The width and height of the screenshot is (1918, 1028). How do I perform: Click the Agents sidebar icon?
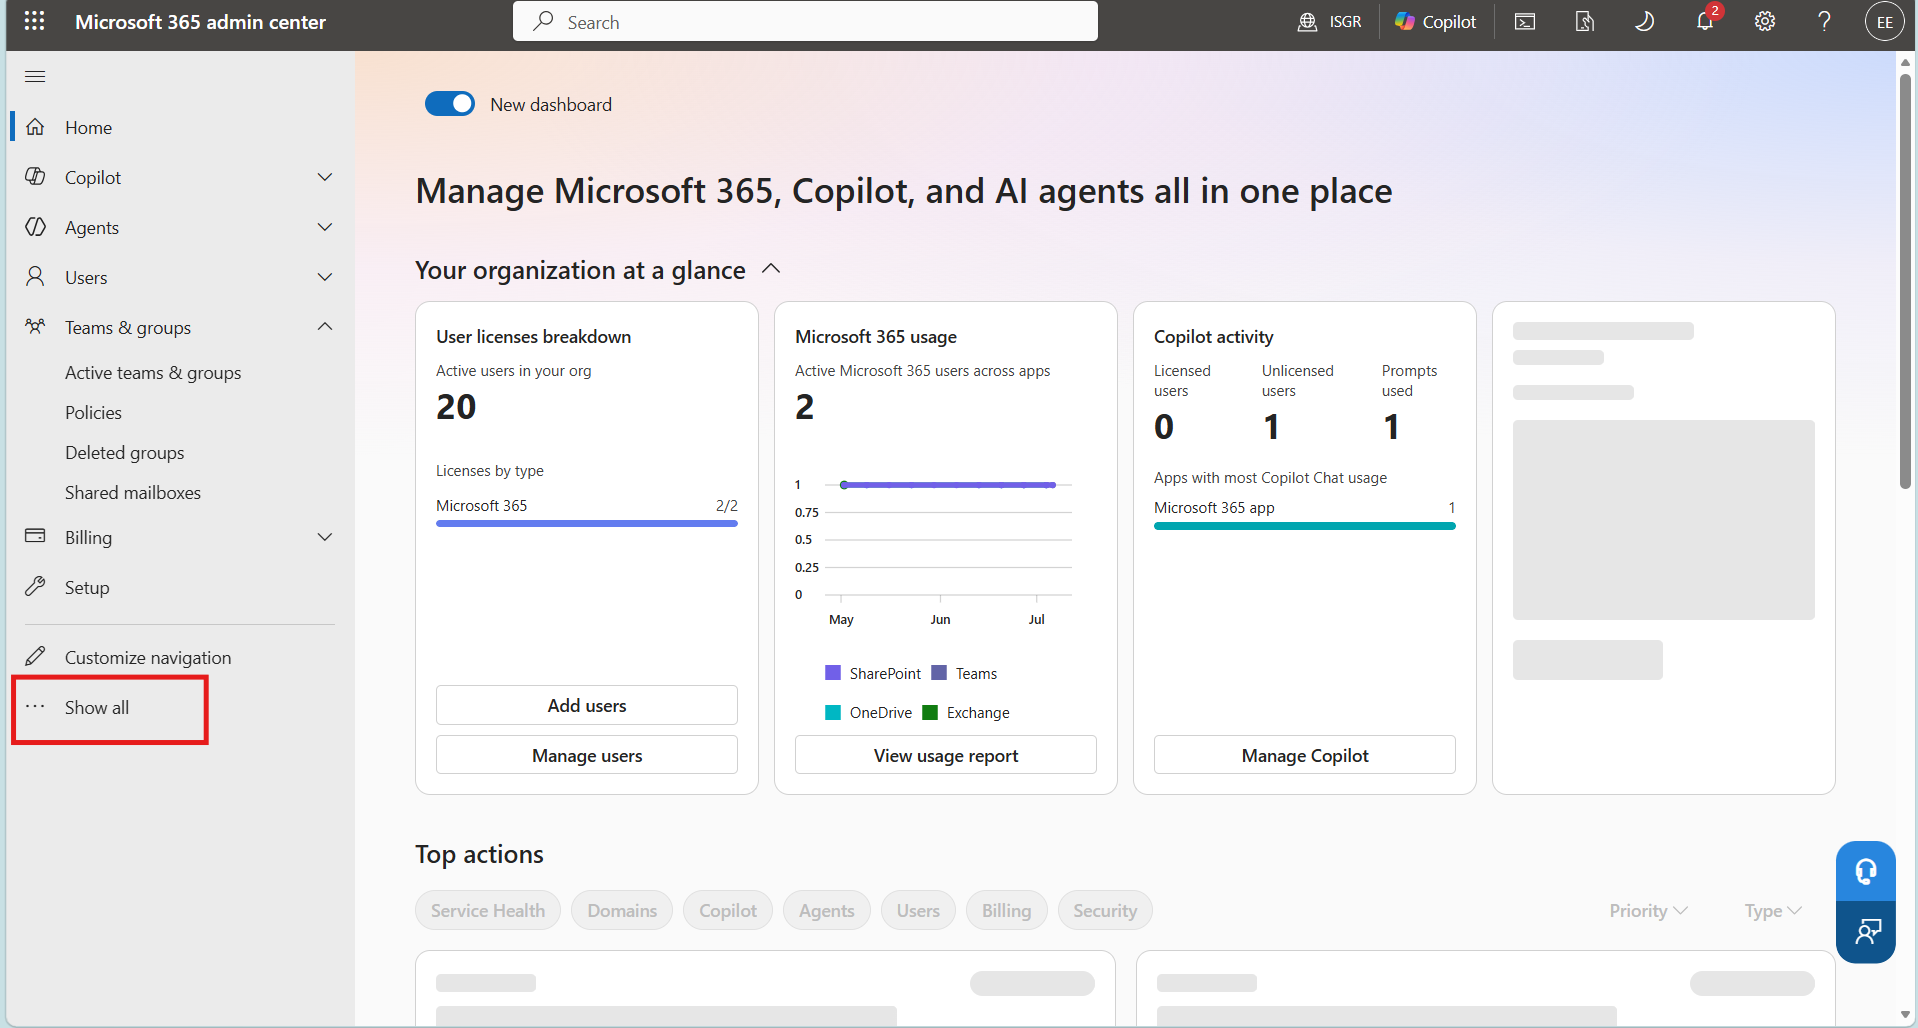35,227
